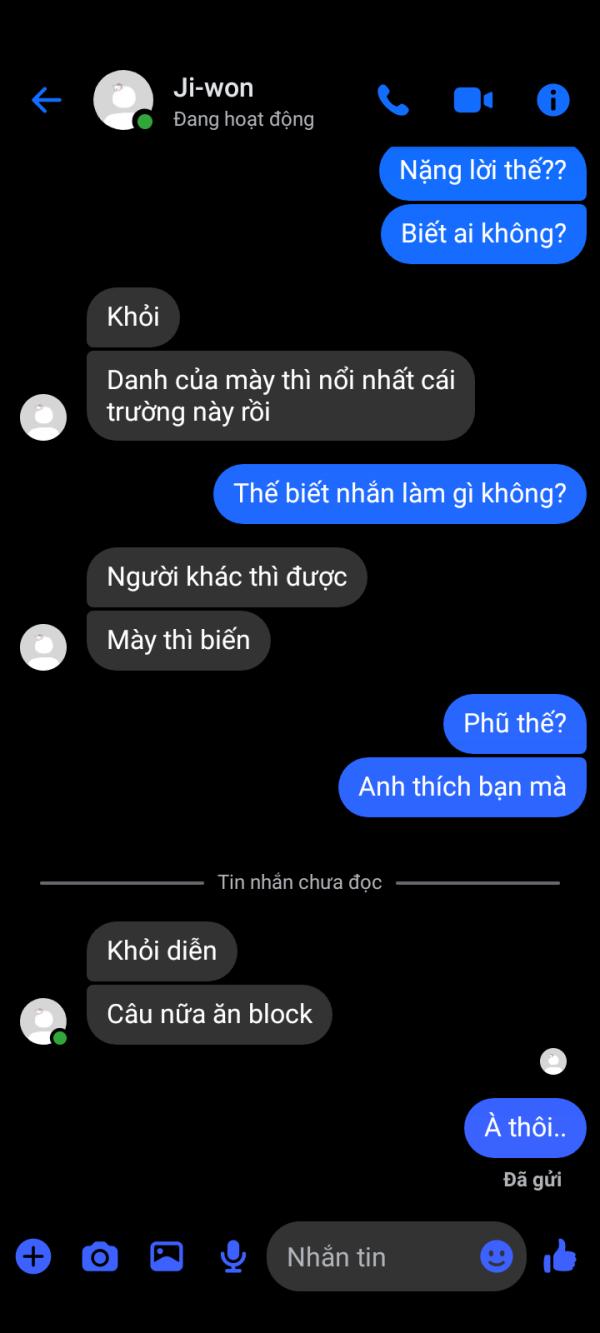The image size is (600, 1333).
Task: Tap the seen-by avatar indicator
Action: pos(553,1062)
